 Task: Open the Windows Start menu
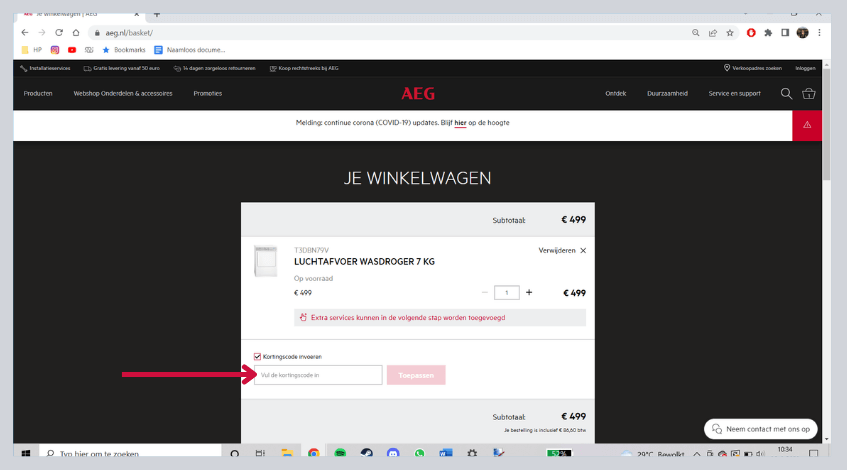click(x=25, y=453)
